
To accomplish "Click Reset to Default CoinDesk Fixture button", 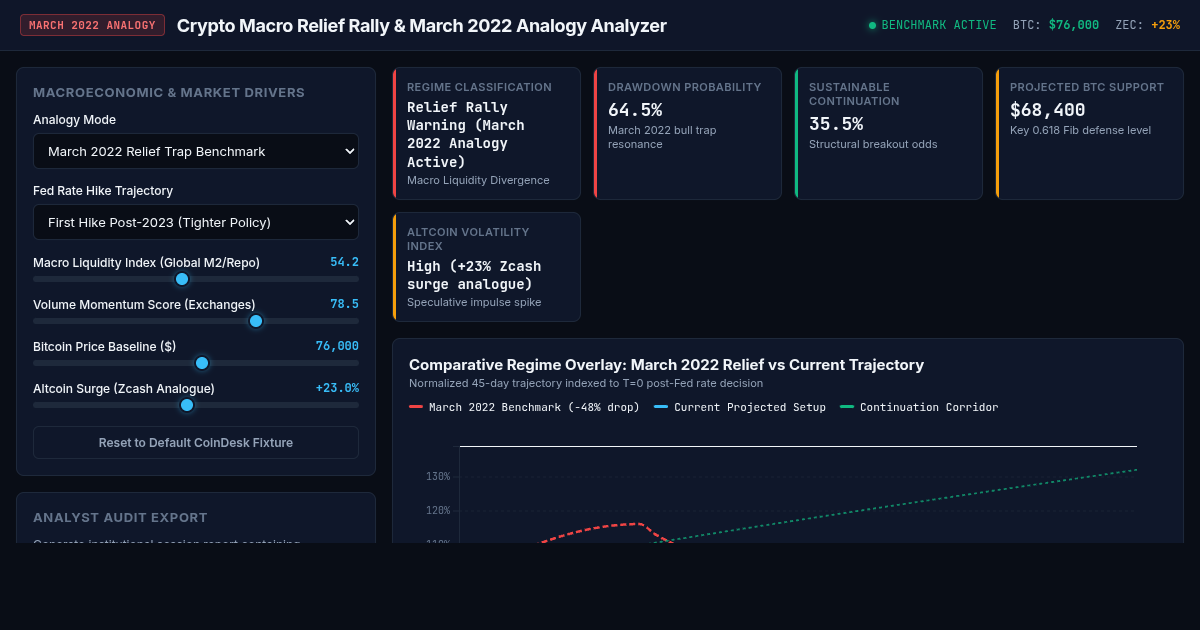I will pos(196,442).
